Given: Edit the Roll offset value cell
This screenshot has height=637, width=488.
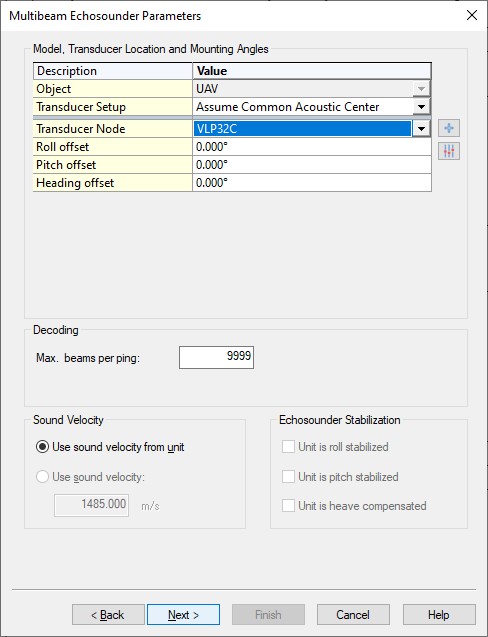Looking at the screenshot, I should 312,147.
